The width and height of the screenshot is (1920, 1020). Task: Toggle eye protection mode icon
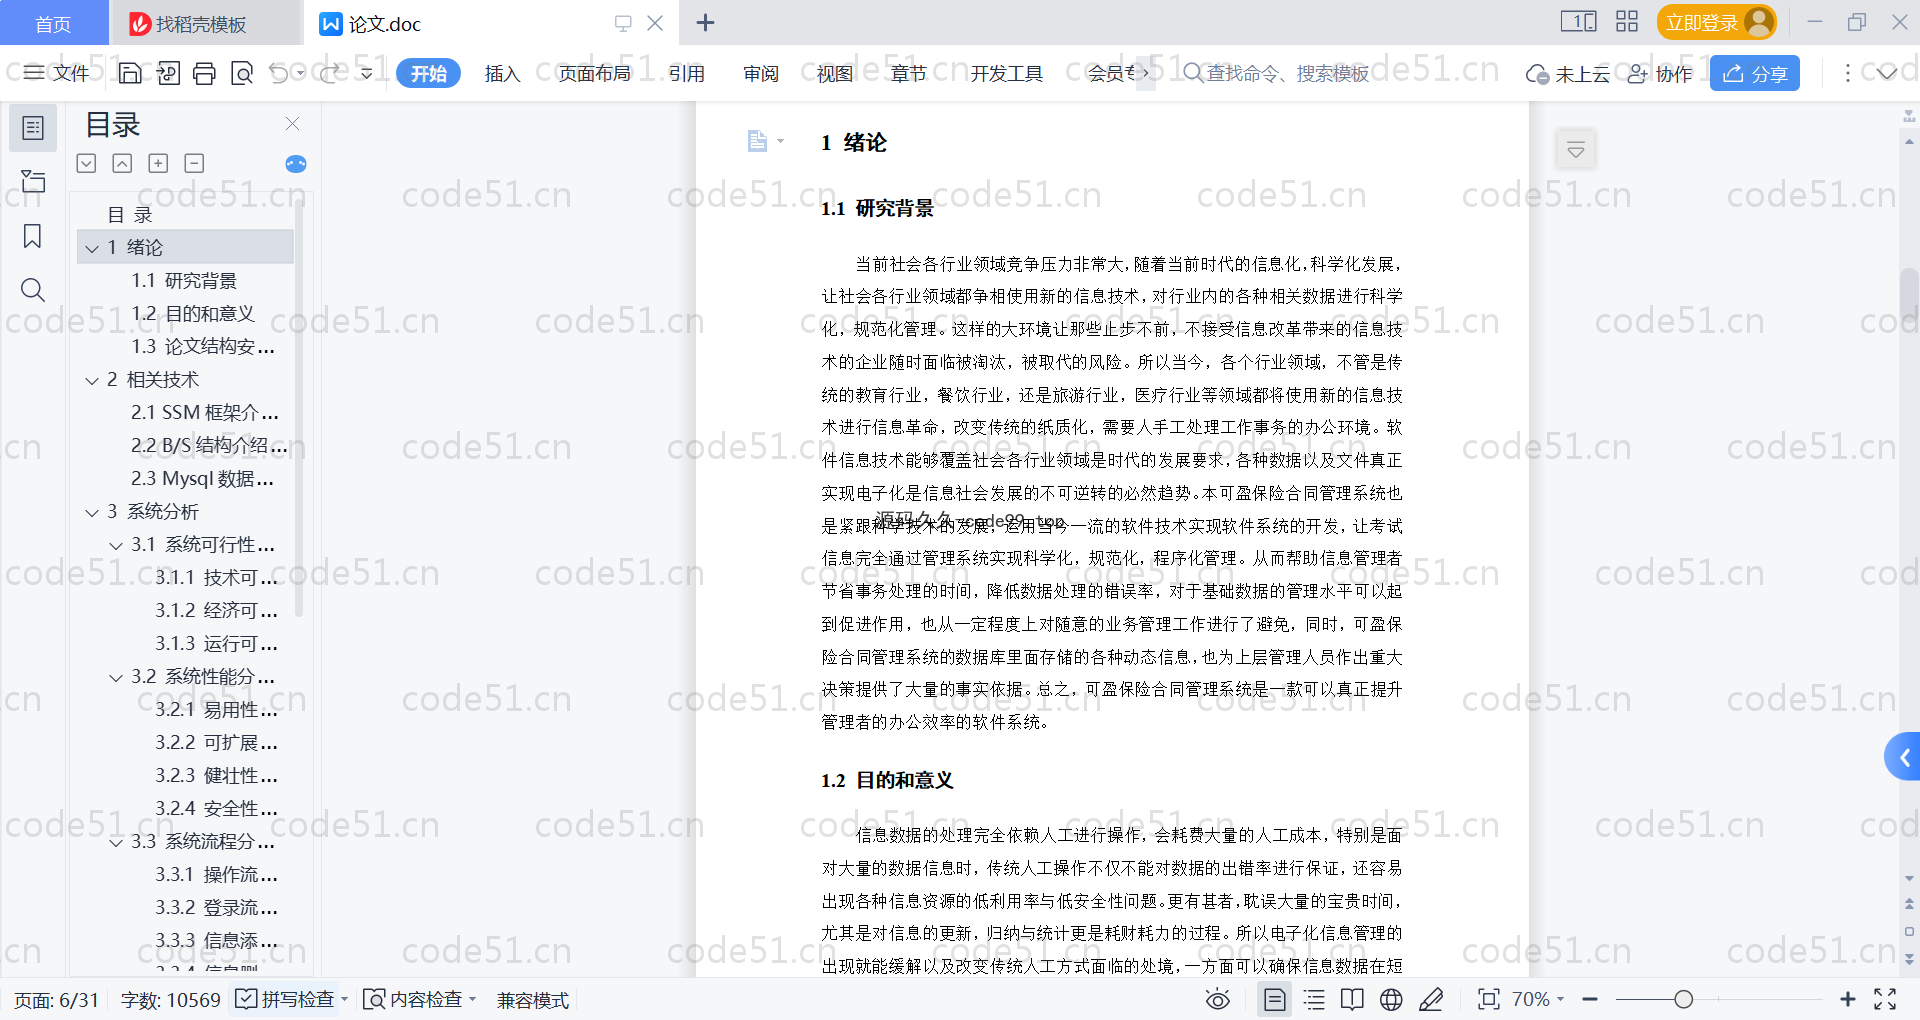1217,999
